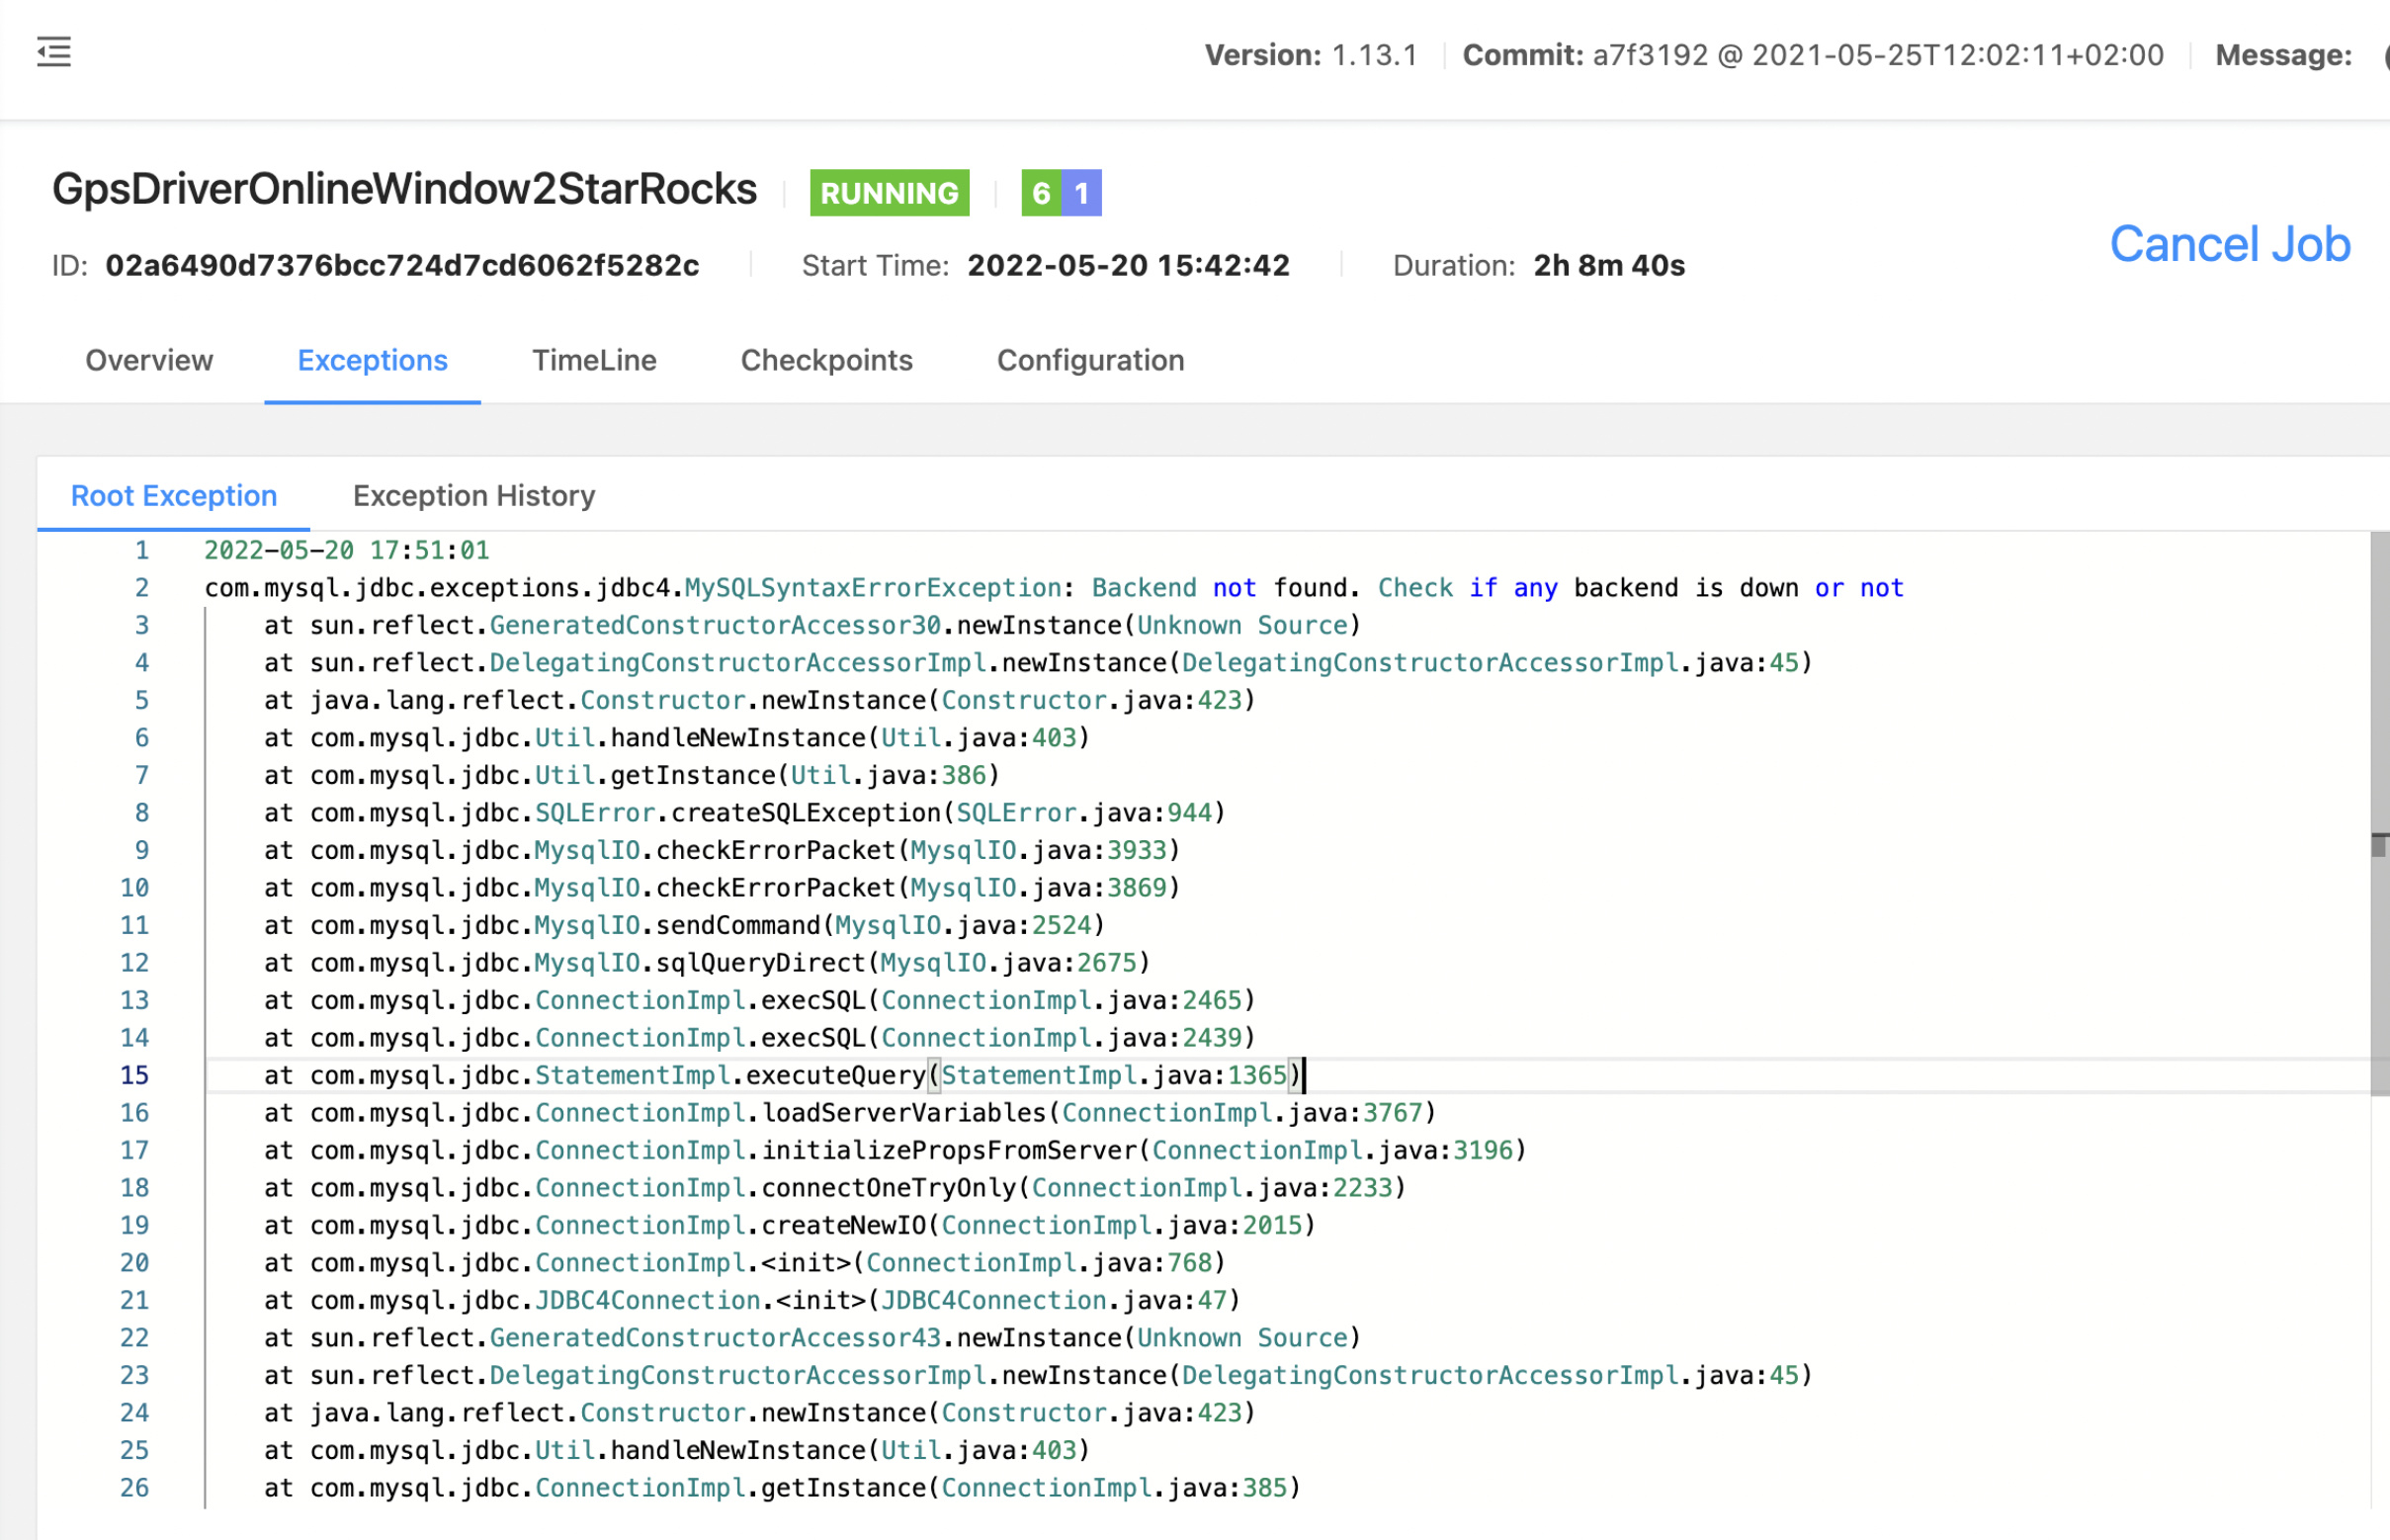The image size is (2390, 1540).
Task: Click the exception timestamp on line 1
Action: pyautogui.click(x=346, y=550)
